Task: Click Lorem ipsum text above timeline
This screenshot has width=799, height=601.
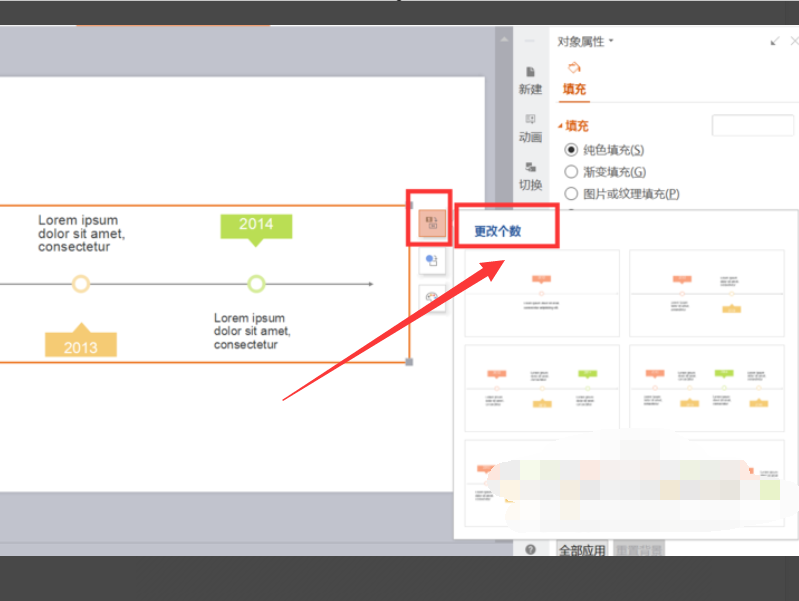Action: coord(82,233)
